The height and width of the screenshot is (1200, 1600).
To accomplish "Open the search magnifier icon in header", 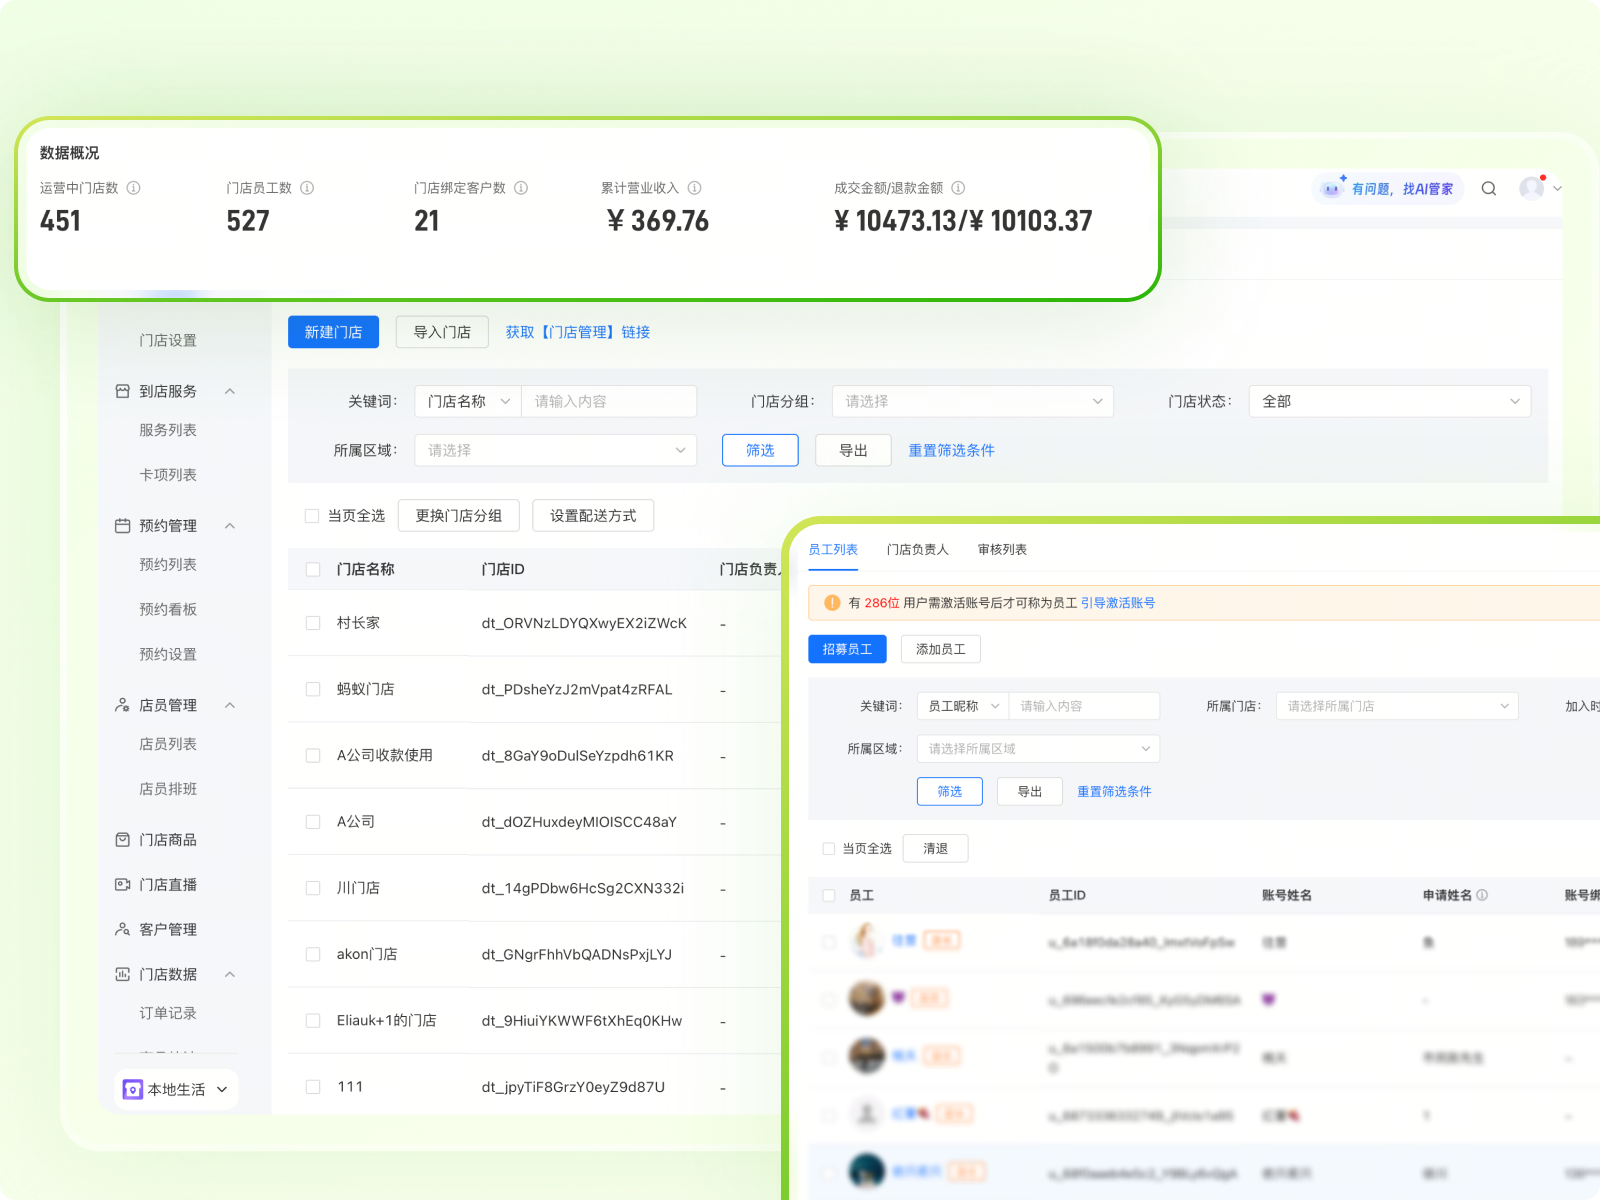I will click(x=1489, y=188).
